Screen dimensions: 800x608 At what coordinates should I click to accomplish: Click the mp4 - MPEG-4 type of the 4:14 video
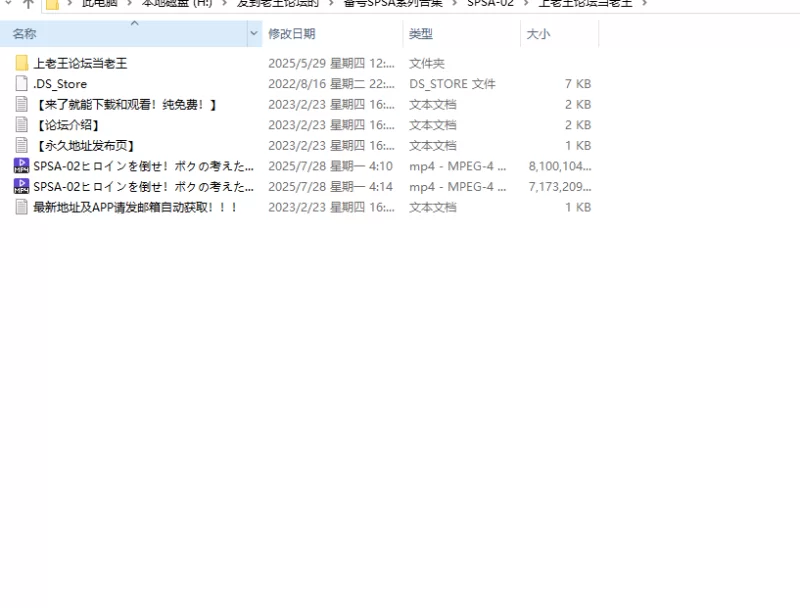[x=458, y=187]
